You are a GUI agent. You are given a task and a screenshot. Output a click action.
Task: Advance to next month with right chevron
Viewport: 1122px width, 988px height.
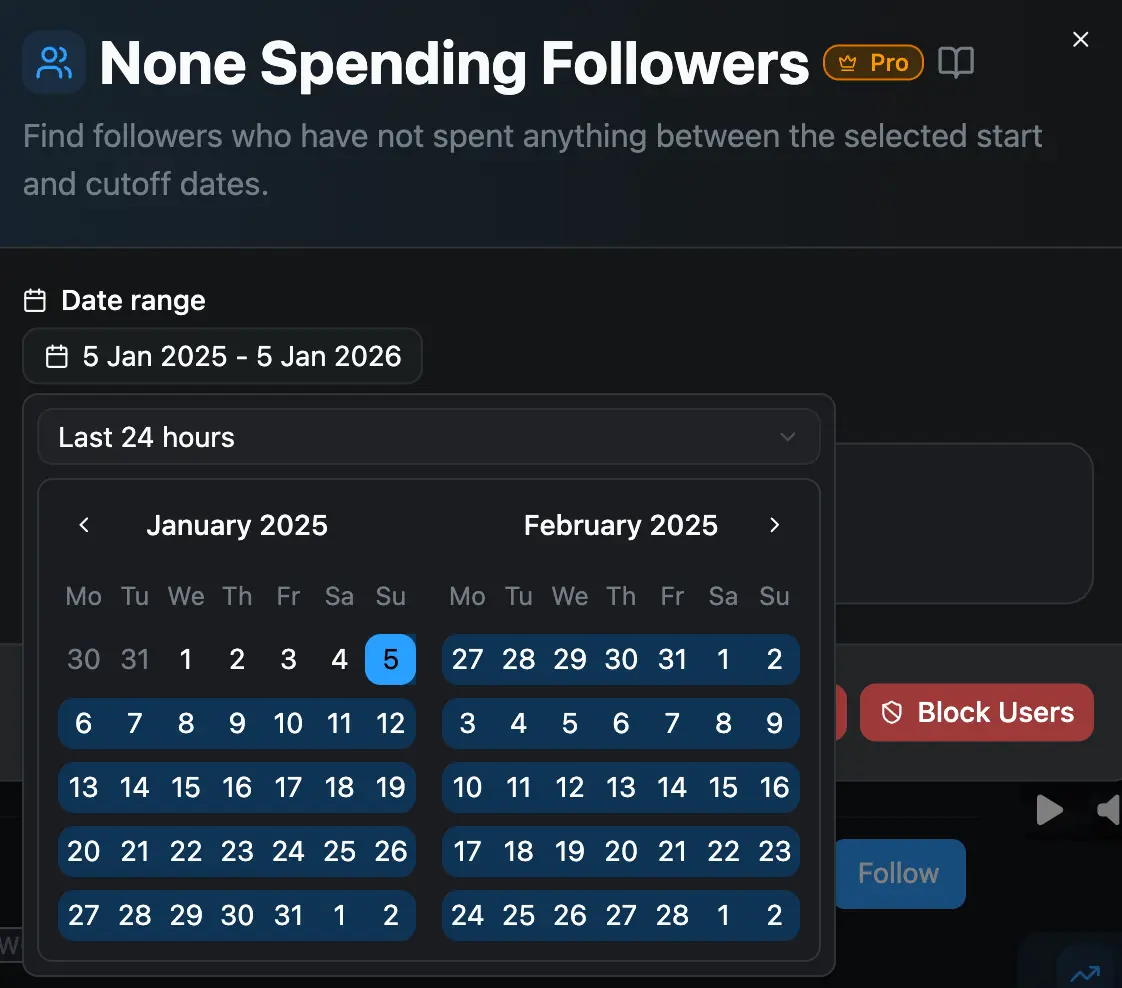pos(774,524)
